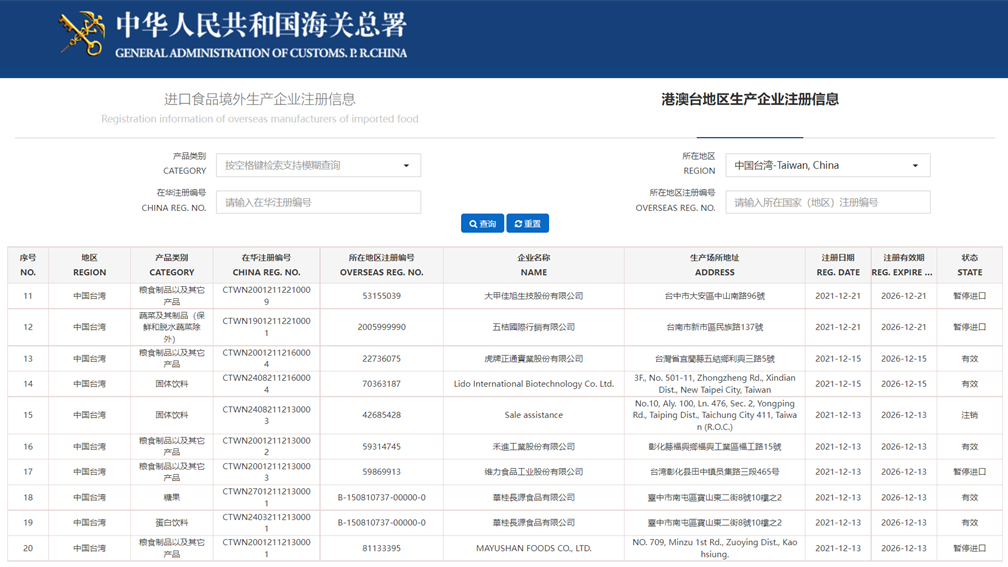Click overseas reg number 53155039 cell

381,296
